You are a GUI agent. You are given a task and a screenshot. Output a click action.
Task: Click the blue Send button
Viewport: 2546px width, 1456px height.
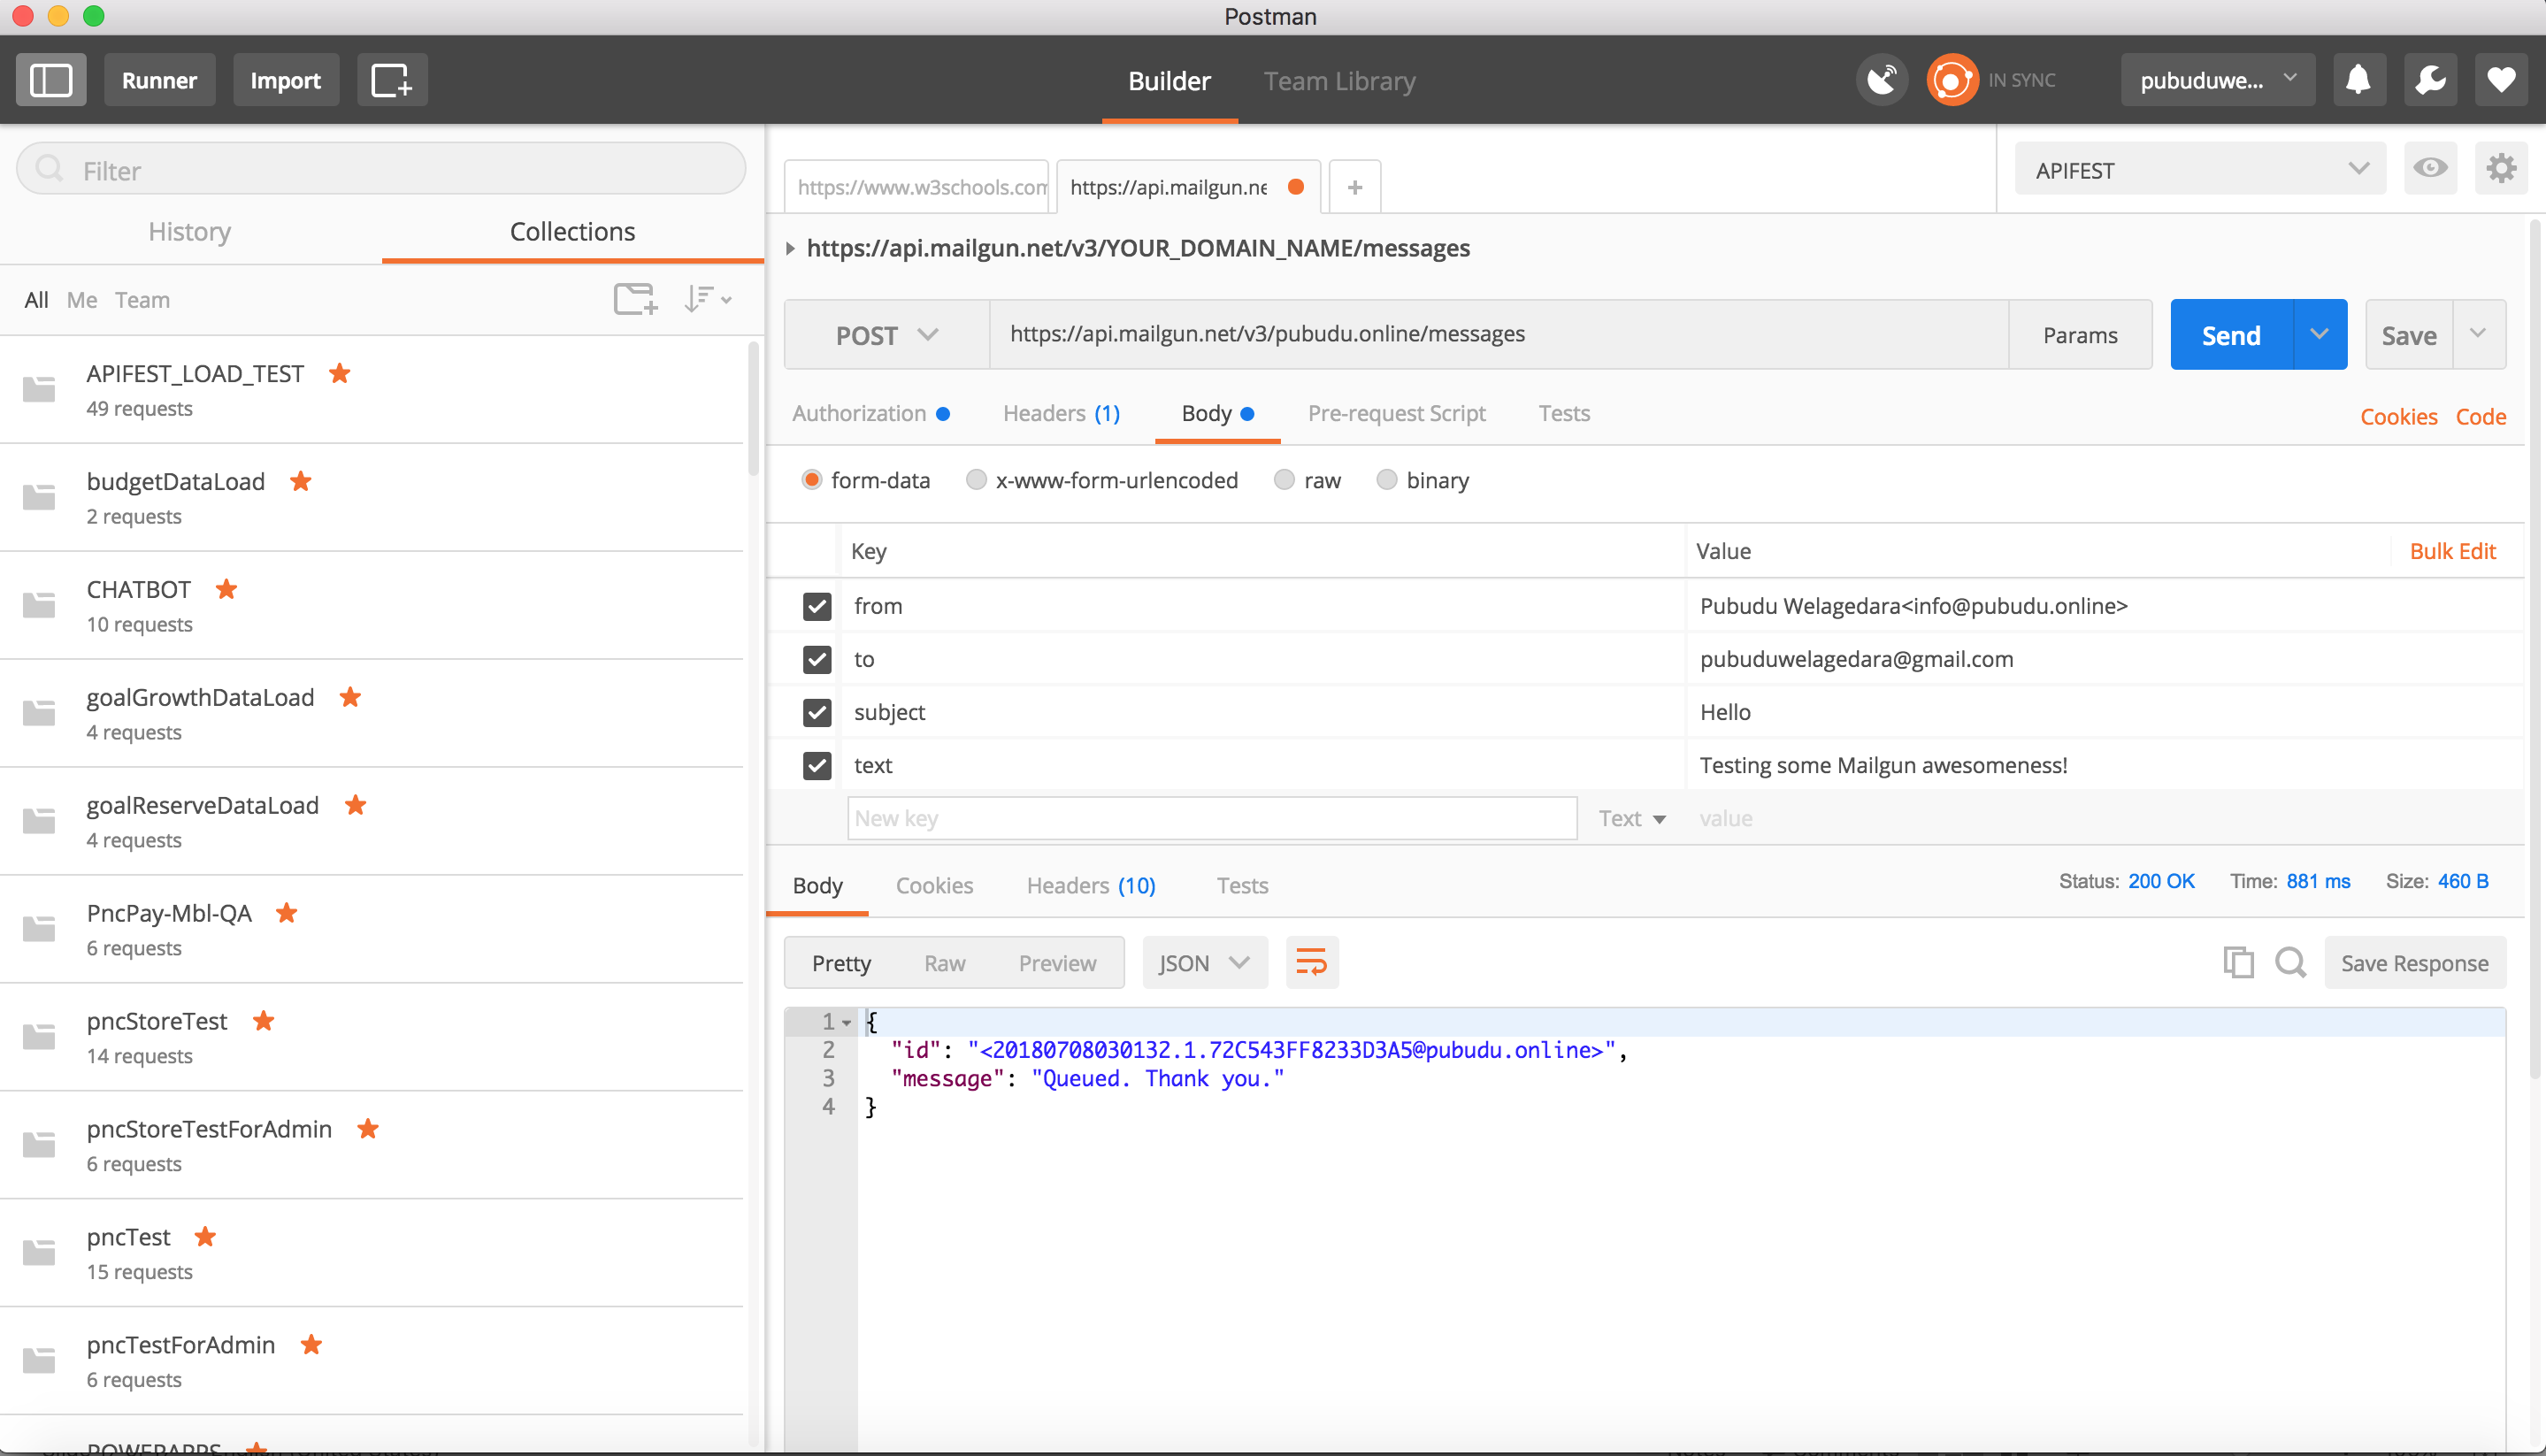[2231, 335]
